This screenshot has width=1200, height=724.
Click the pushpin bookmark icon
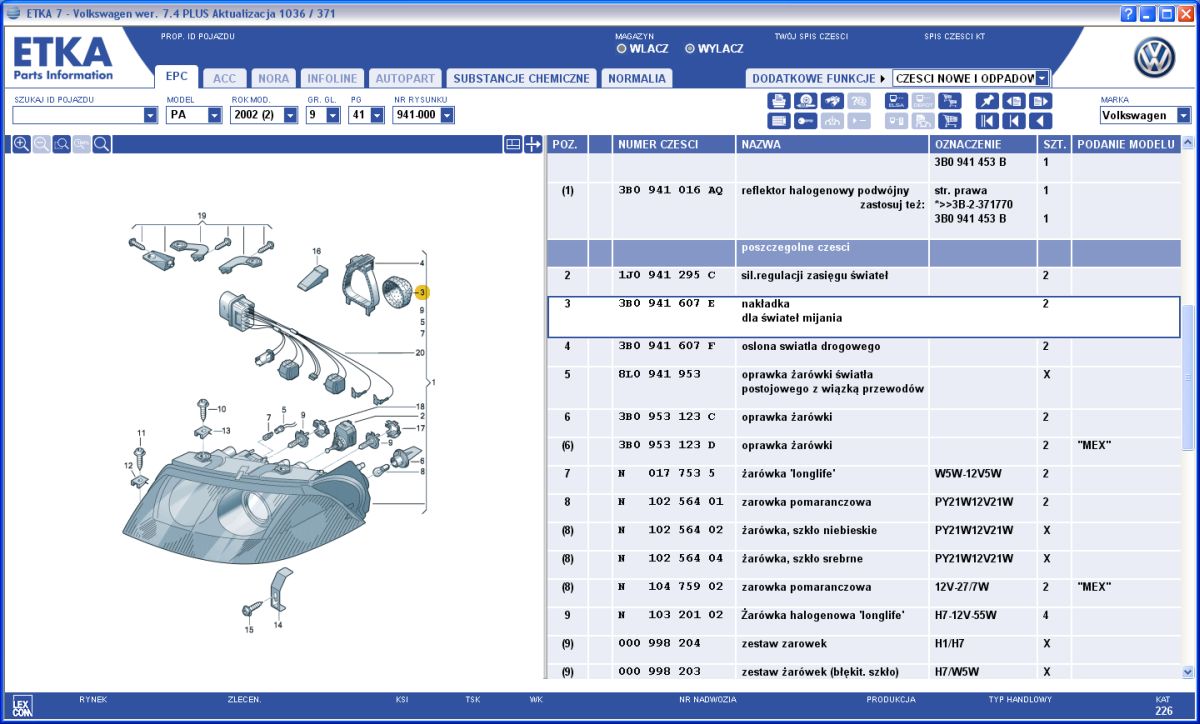[987, 101]
